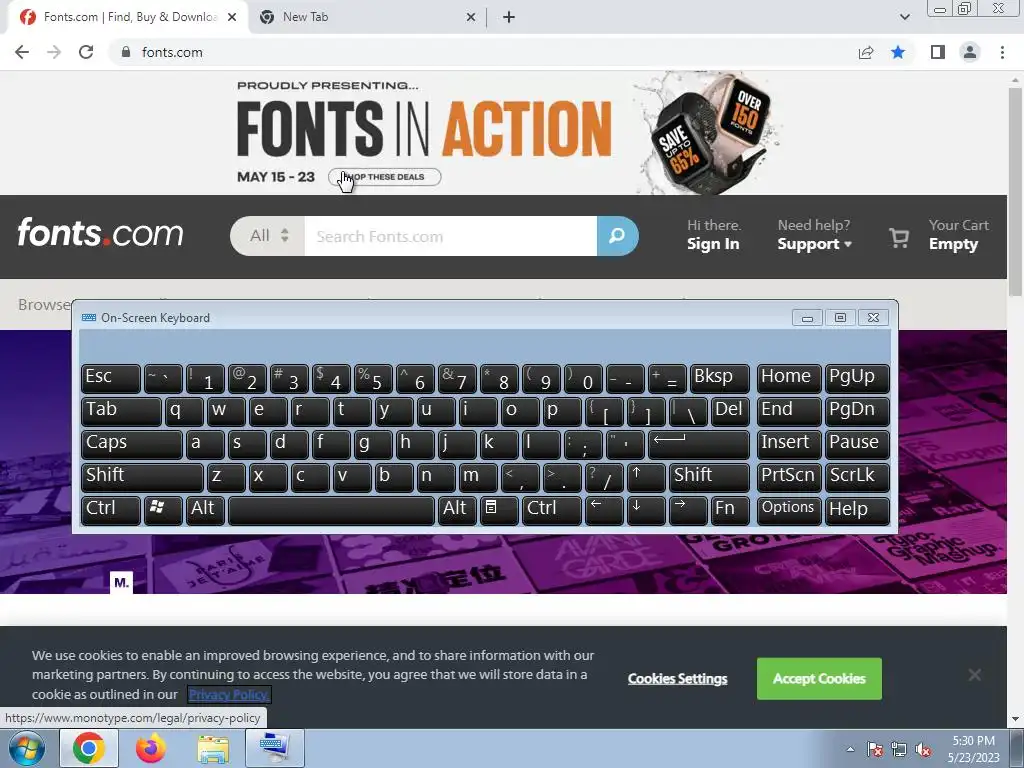Reload the page
1024x768 pixels.
[86, 52]
